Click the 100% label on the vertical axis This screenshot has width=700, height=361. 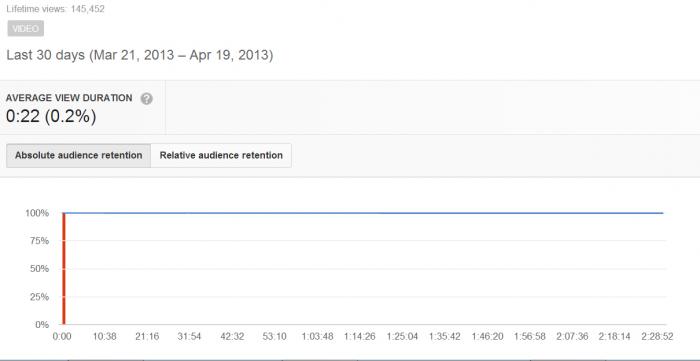point(38,213)
